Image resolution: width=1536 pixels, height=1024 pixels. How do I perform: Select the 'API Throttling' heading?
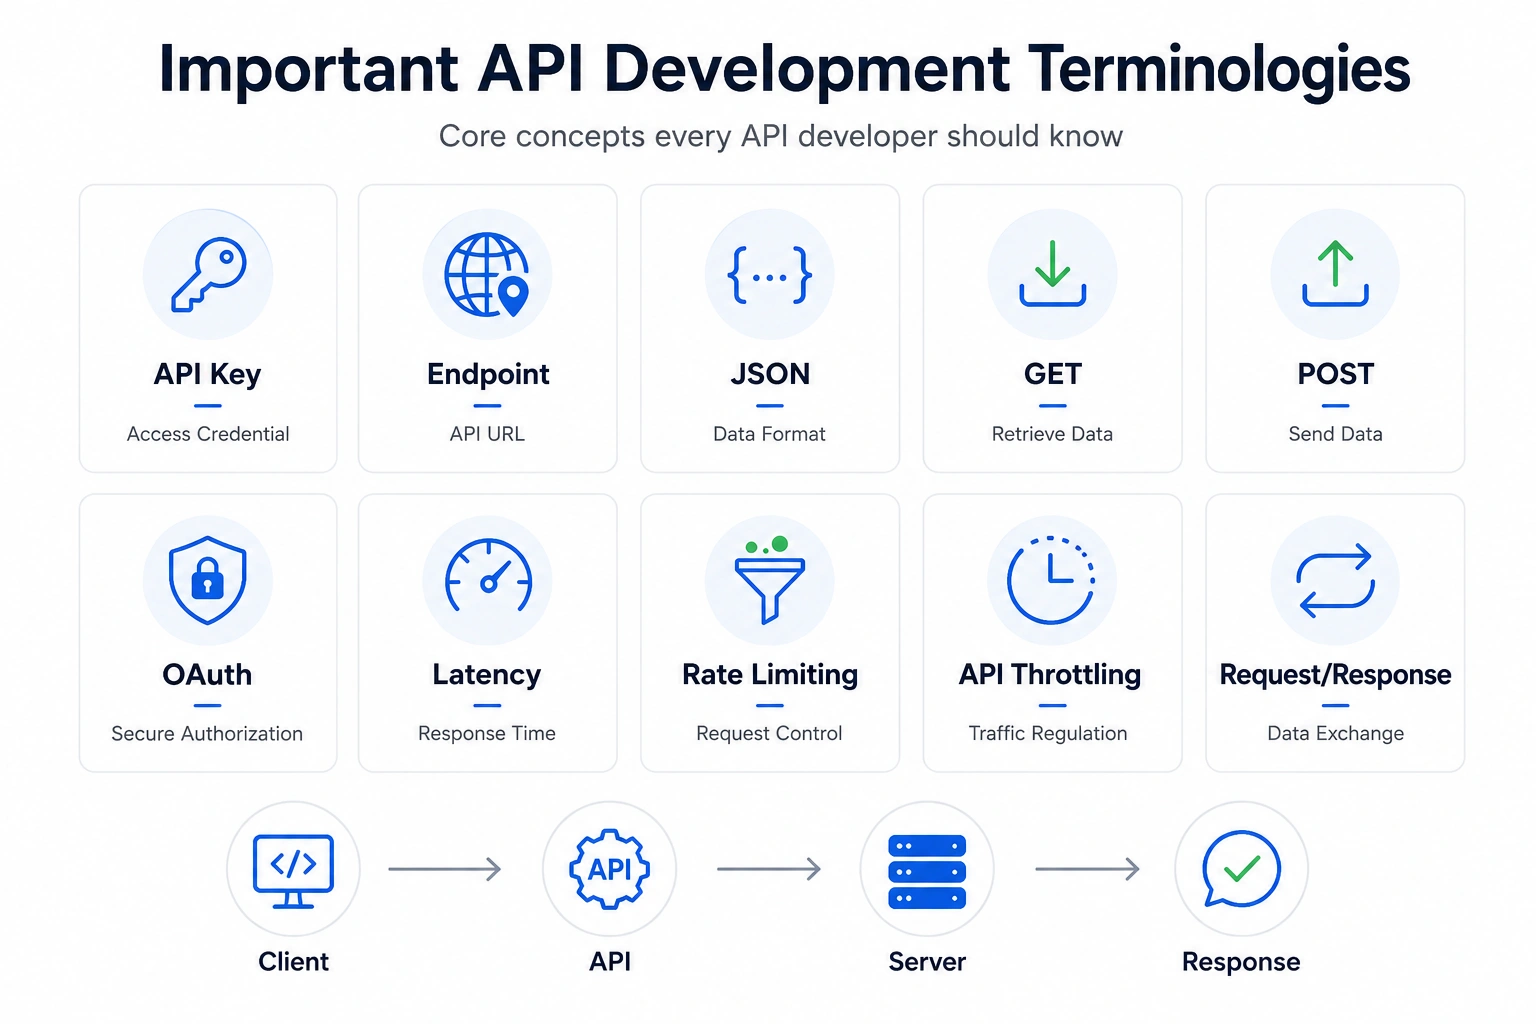click(x=1050, y=675)
